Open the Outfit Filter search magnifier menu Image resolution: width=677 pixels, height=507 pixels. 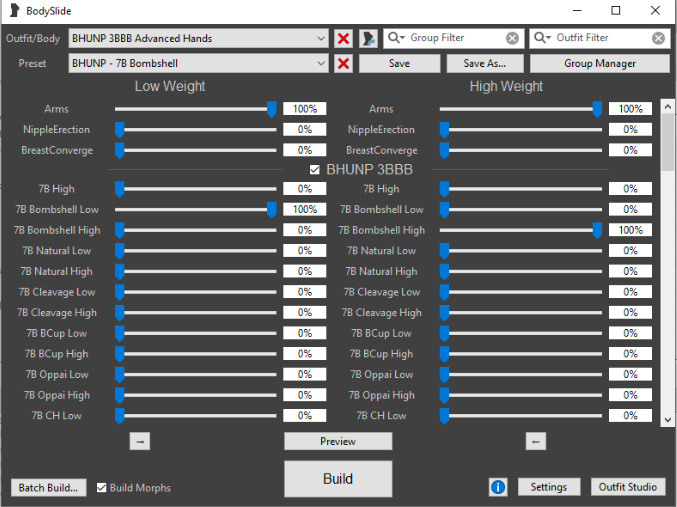(x=542, y=38)
